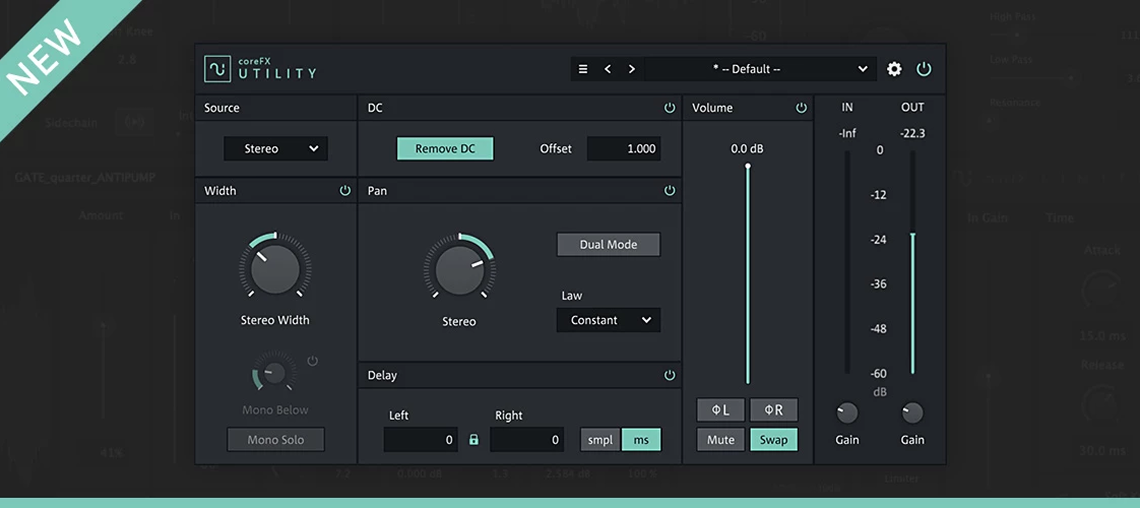The image size is (1140, 508).
Task: Toggle Volume section power
Action: 801,108
